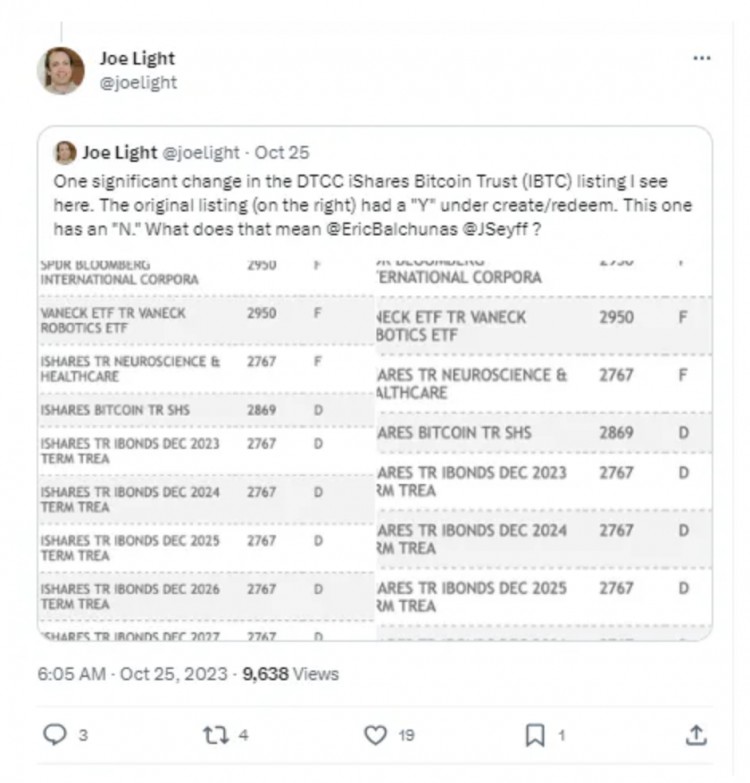Click Joe Light's large profile avatar
This screenshot has height=783, width=750.
[61, 70]
